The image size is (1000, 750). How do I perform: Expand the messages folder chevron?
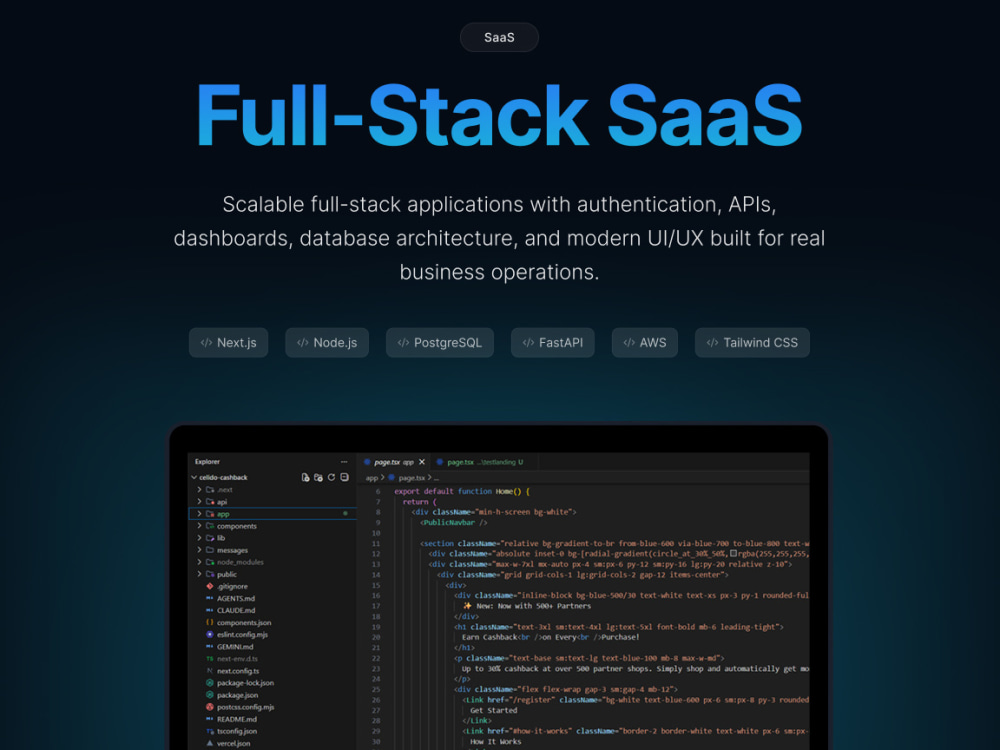[x=199, y=550]
